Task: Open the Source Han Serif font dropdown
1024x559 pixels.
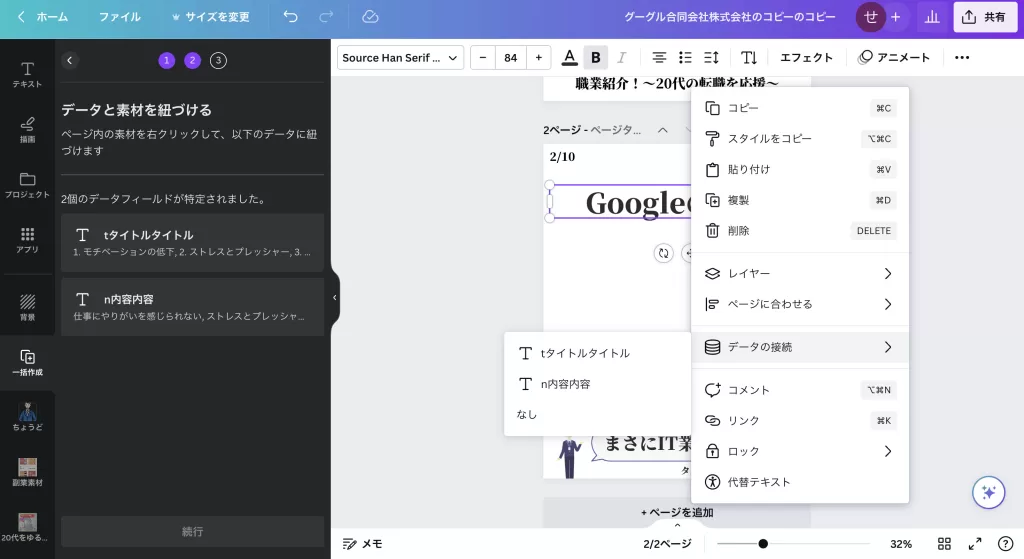Action: 400,57
